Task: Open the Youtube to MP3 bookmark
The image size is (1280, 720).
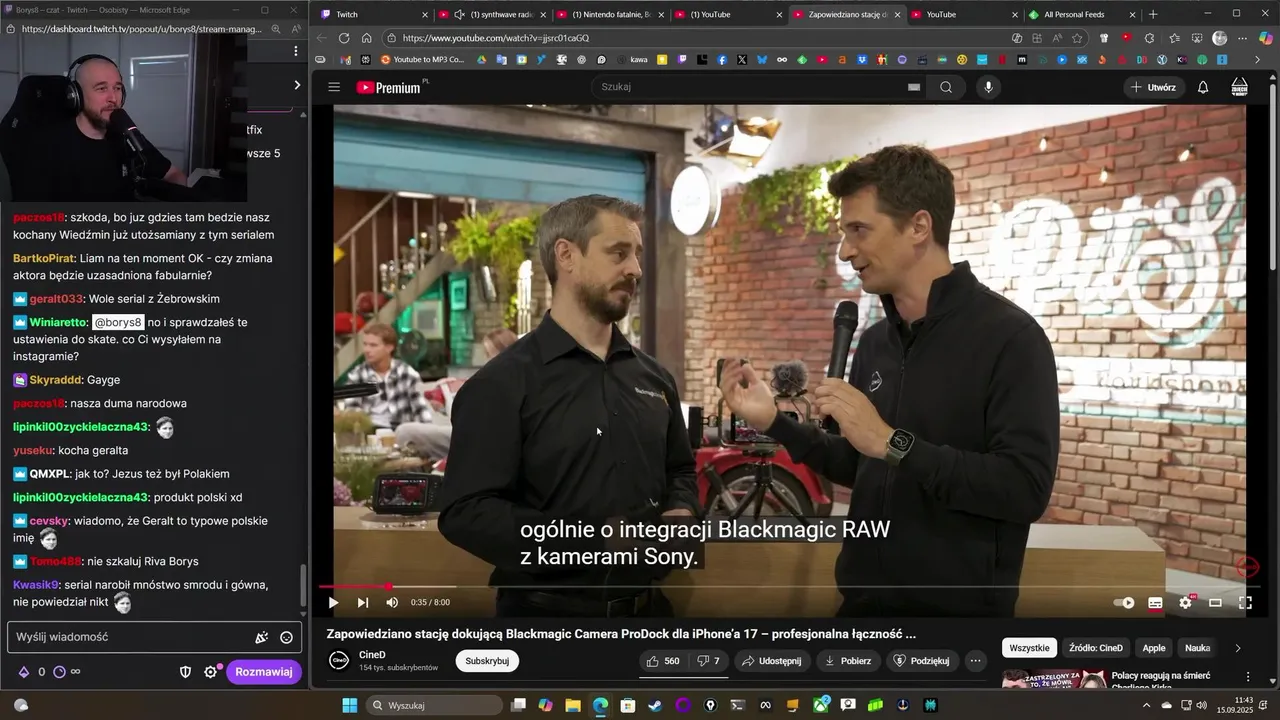Action: point(423,60)
